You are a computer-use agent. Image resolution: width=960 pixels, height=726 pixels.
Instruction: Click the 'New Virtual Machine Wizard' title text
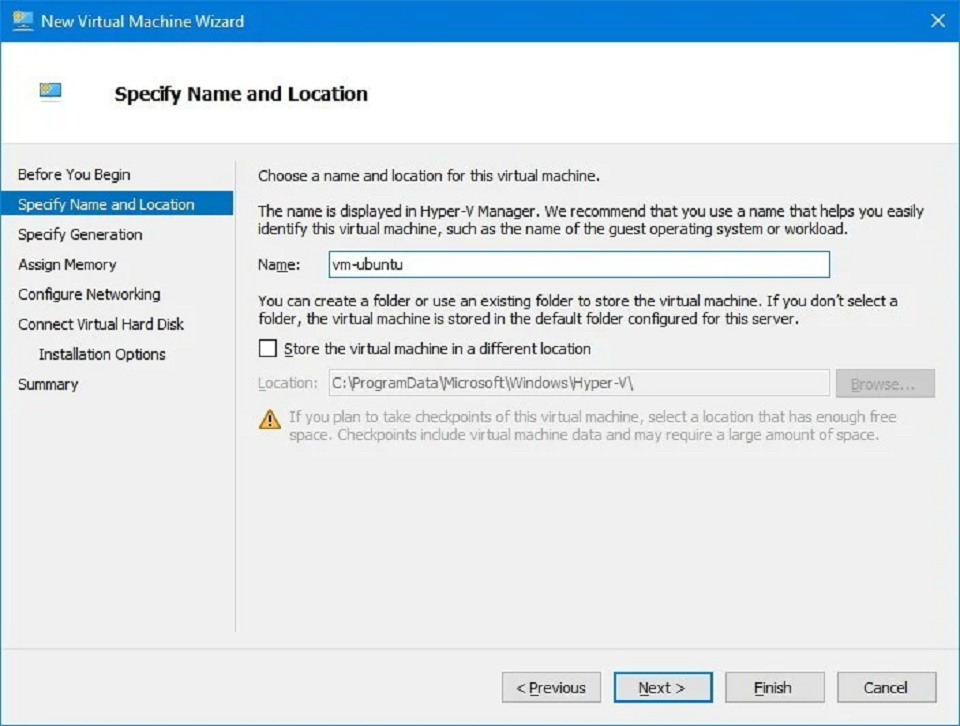143,21
